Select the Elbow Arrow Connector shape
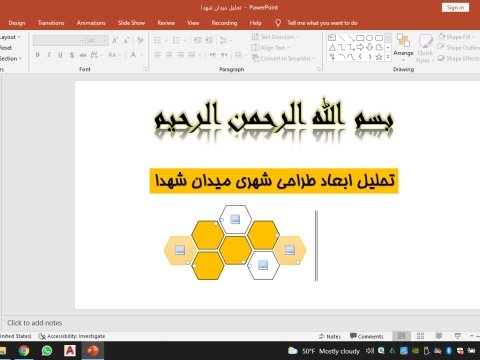 click(x=351, y=47)
